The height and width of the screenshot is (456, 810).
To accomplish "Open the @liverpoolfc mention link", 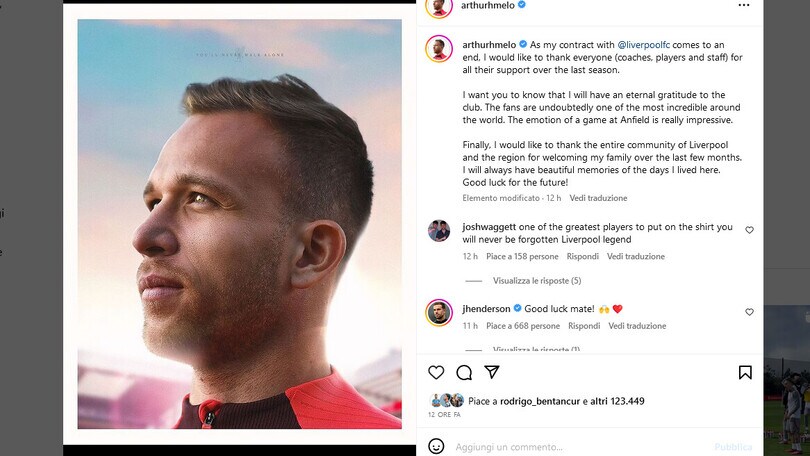I will pyautogui.click(x=644, y=45).
